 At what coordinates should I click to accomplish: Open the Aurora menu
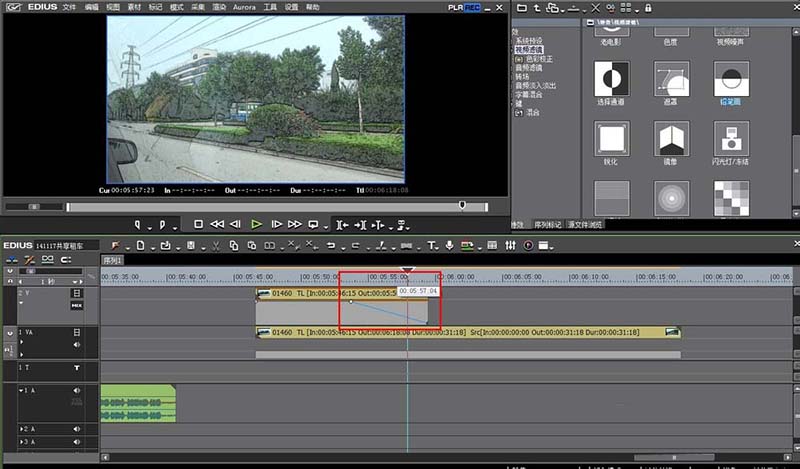click(x=244, y=7)
